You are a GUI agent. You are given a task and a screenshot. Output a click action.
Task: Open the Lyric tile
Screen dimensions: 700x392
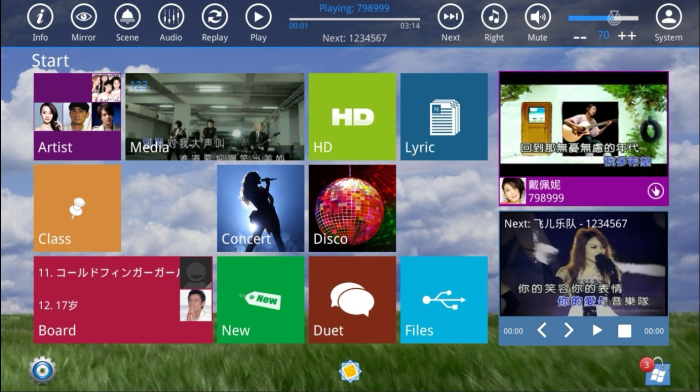click(x=444, y=117)
